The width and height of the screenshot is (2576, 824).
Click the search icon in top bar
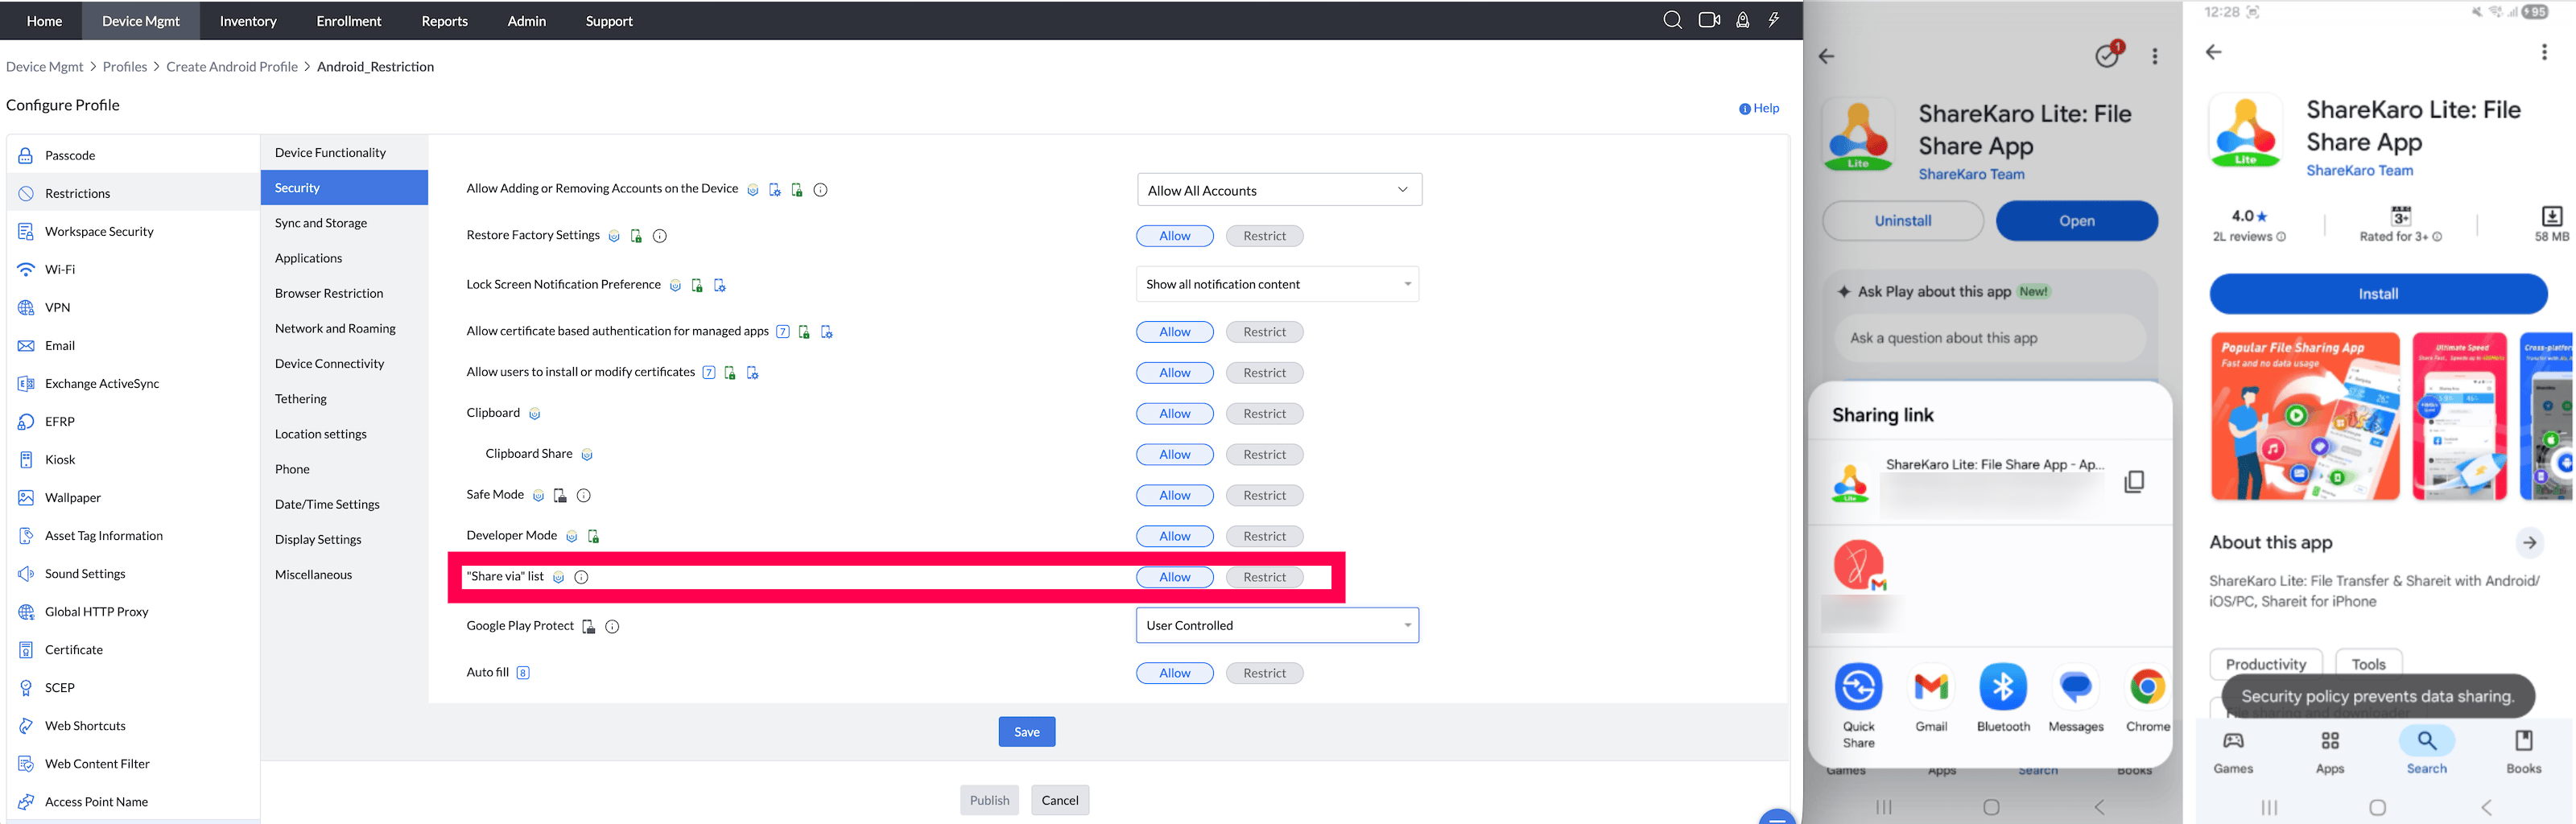tap(1672, 20)
